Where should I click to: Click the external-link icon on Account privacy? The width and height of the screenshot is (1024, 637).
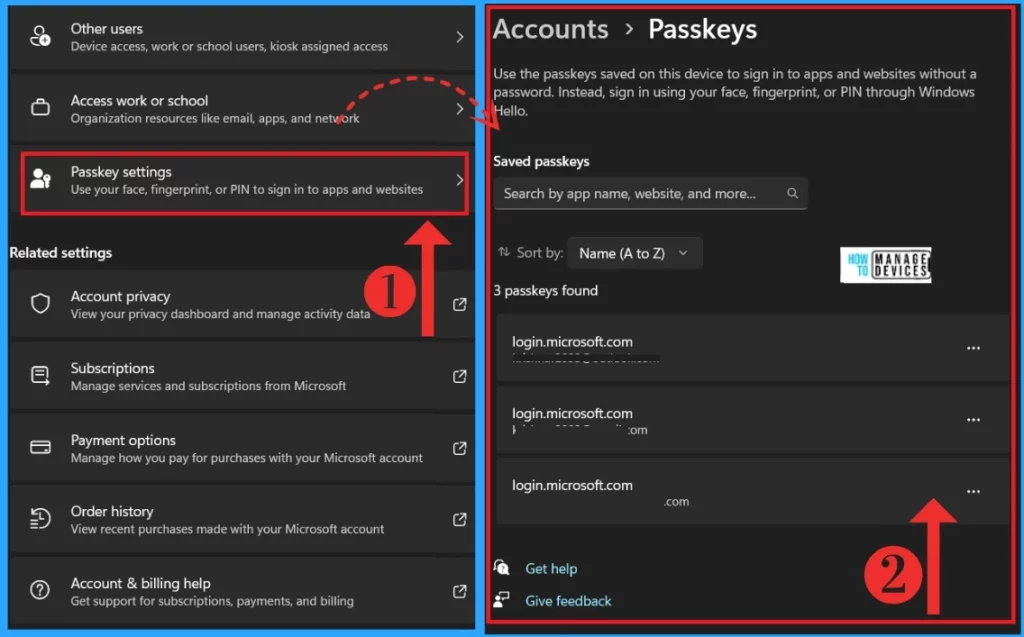(460, 304)
